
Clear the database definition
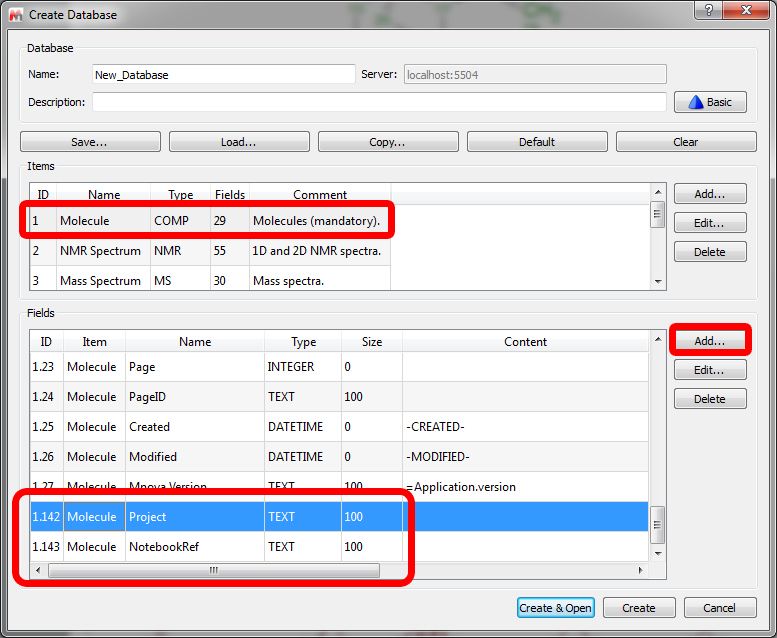(x=686, y=142)
